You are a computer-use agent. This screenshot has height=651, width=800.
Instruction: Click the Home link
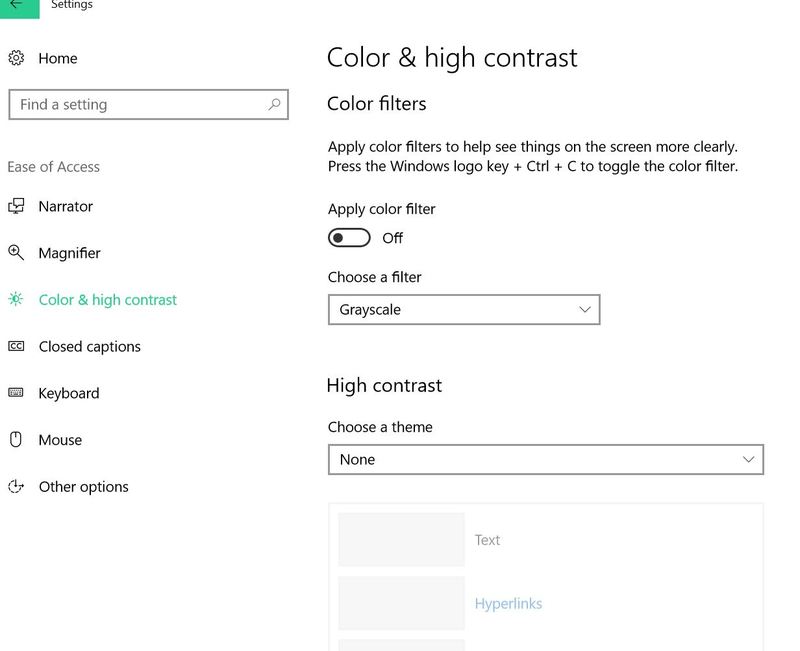point(57,58)
